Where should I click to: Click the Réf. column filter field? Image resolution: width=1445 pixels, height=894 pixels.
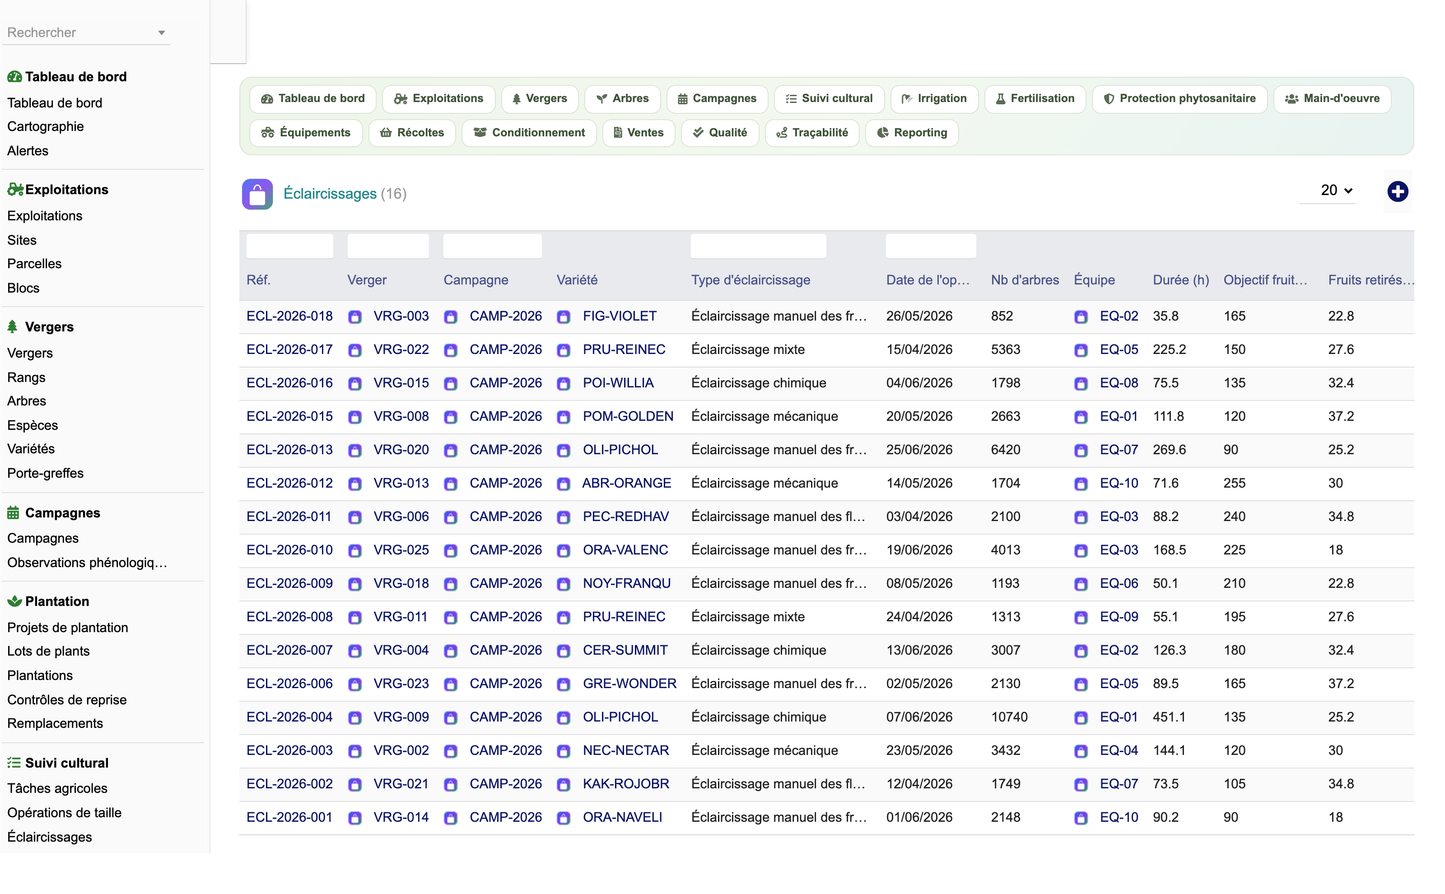(x=290, y=246)
